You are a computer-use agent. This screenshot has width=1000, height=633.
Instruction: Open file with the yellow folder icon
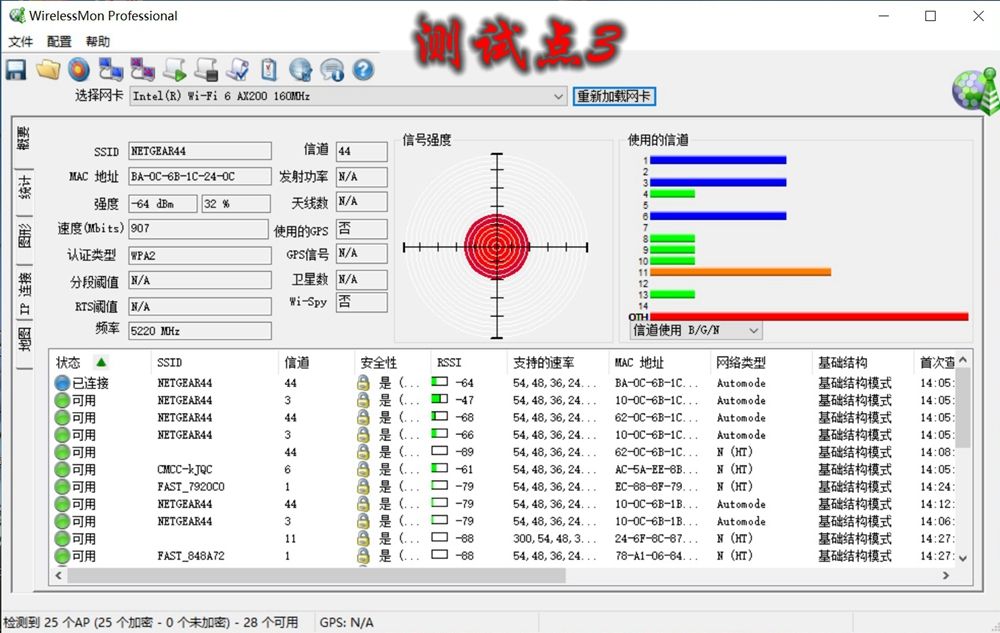[x=48, y=69]
